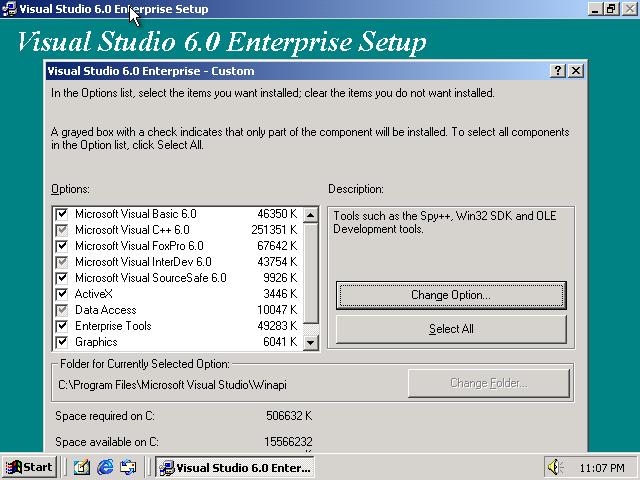This screenshot has height=480, width=640.
Task: Click the 15566232 space available value
Action: [288, 442]
